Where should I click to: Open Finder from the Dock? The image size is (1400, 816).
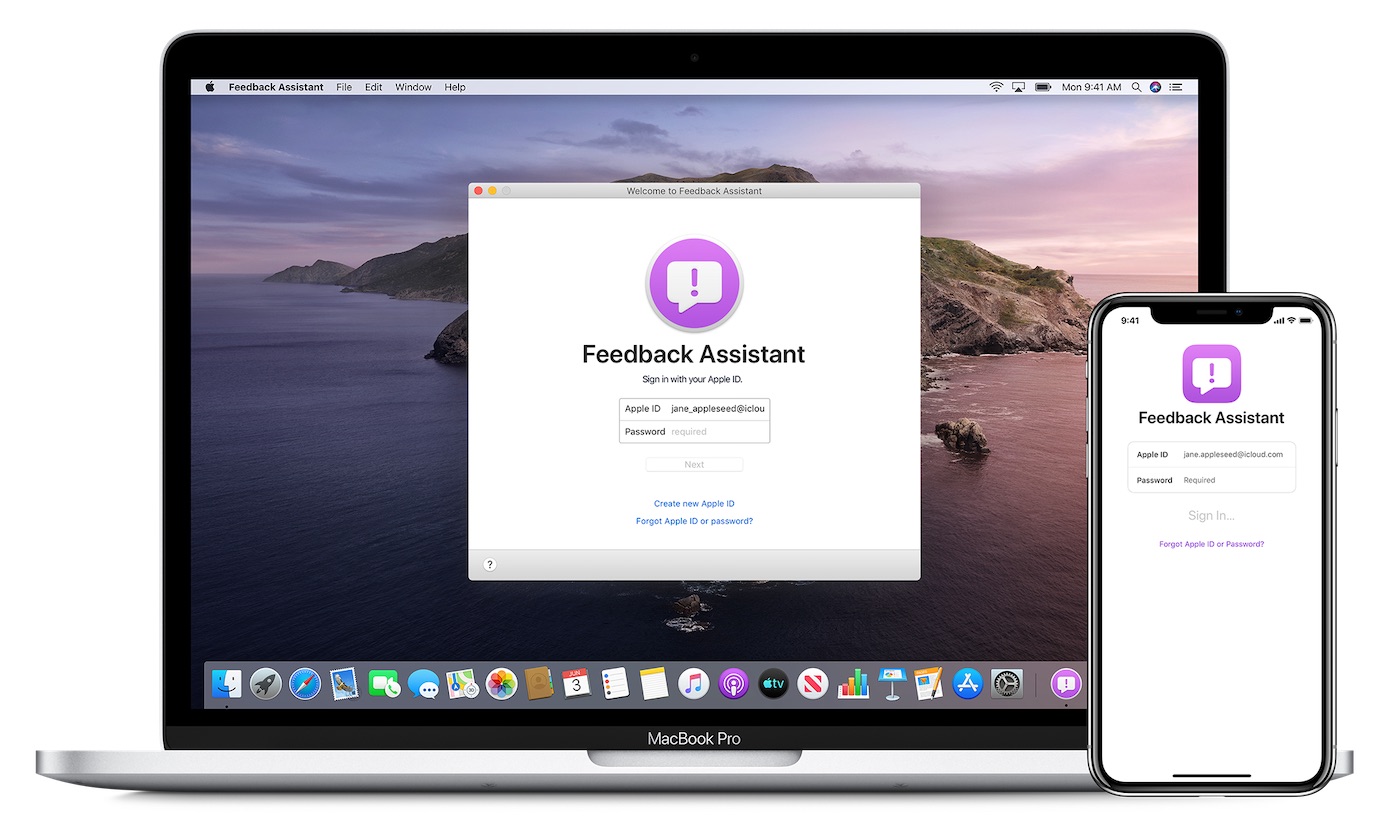pos(227,684)
